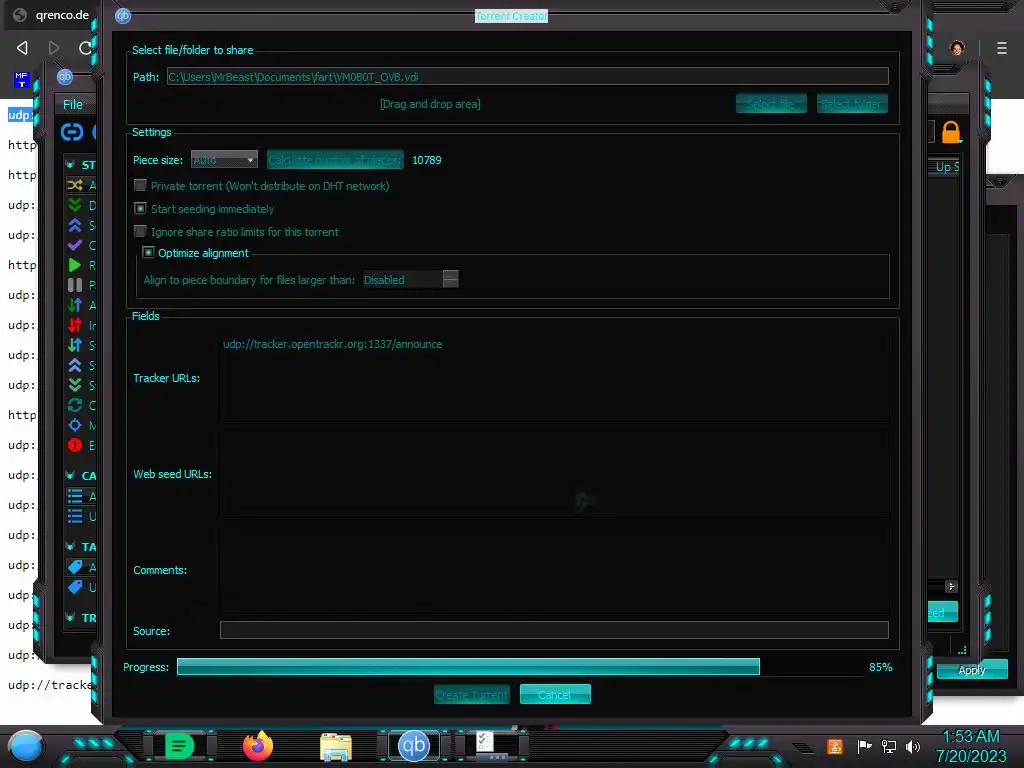Image resolution: width=1024 pixels, height=768 pixels.
Task: Click the Path input field
Action: click(528, 76)
